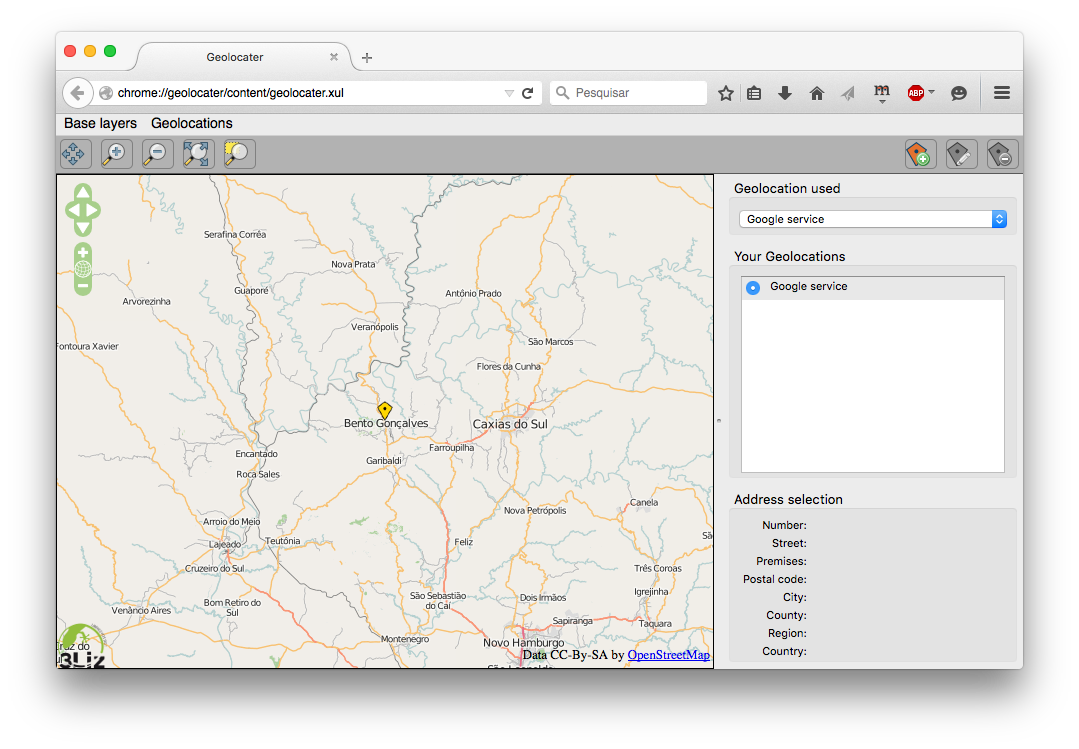Go back with the browser back arrow
This screenshot has height=749, width=1079.
pyautogui.click(x=77, y=93)
